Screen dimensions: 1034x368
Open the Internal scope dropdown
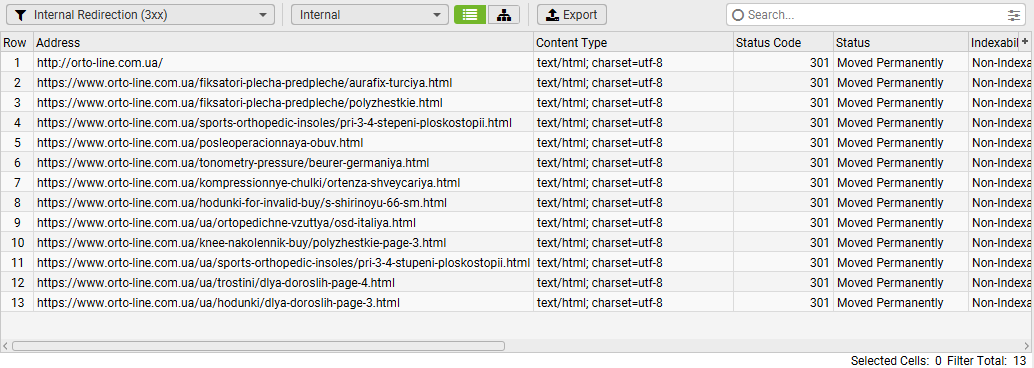[369, 15]
